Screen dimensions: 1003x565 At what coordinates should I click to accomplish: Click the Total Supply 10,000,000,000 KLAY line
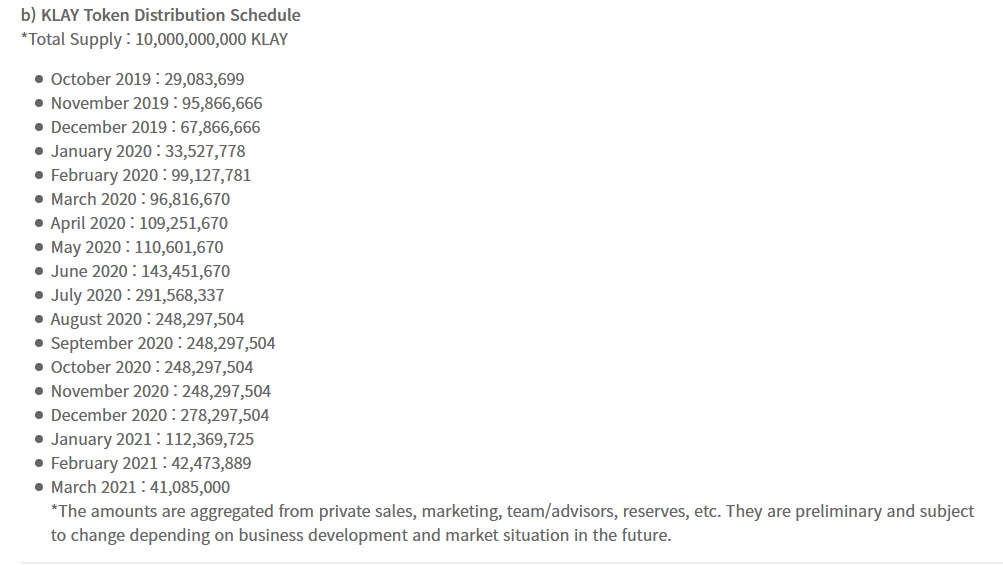154,39
